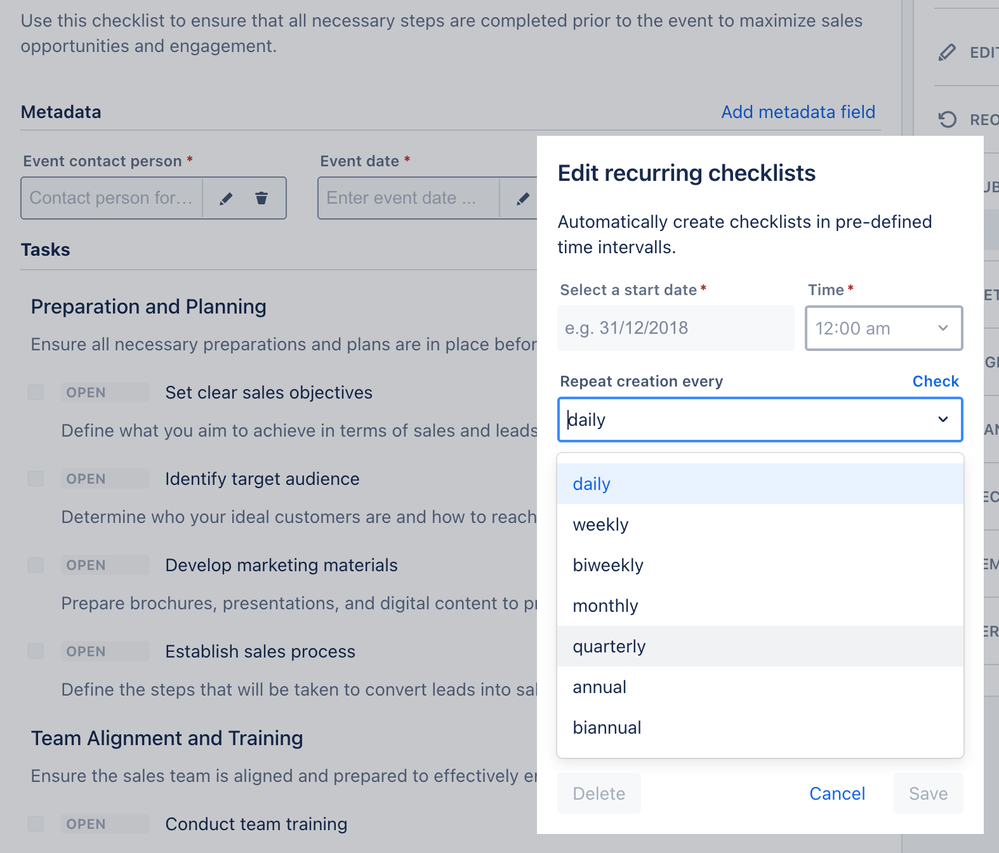
Task: Open the Recurring checklists icon in the sidebar
Action: point(947,119)
